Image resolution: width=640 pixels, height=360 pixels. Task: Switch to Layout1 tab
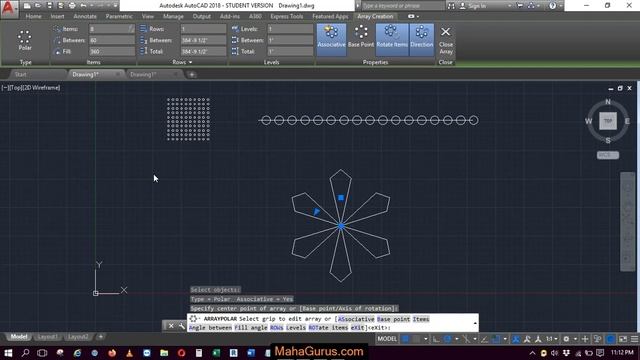[47, 337]
